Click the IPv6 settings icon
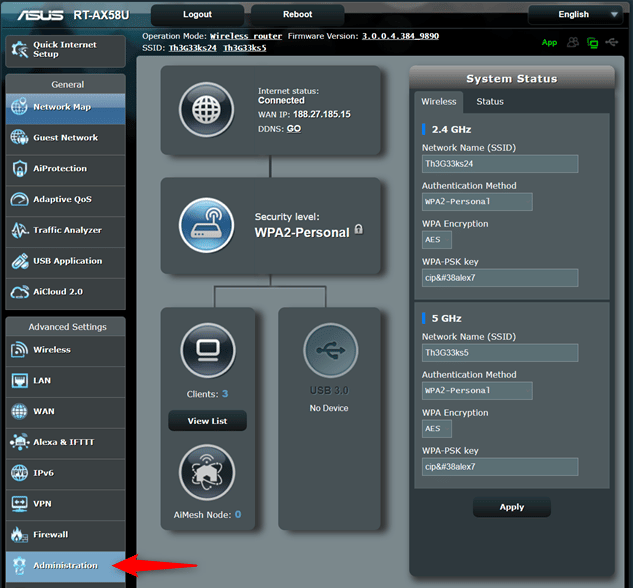This screenshot has width=633, height=588. tap(19, 473)
